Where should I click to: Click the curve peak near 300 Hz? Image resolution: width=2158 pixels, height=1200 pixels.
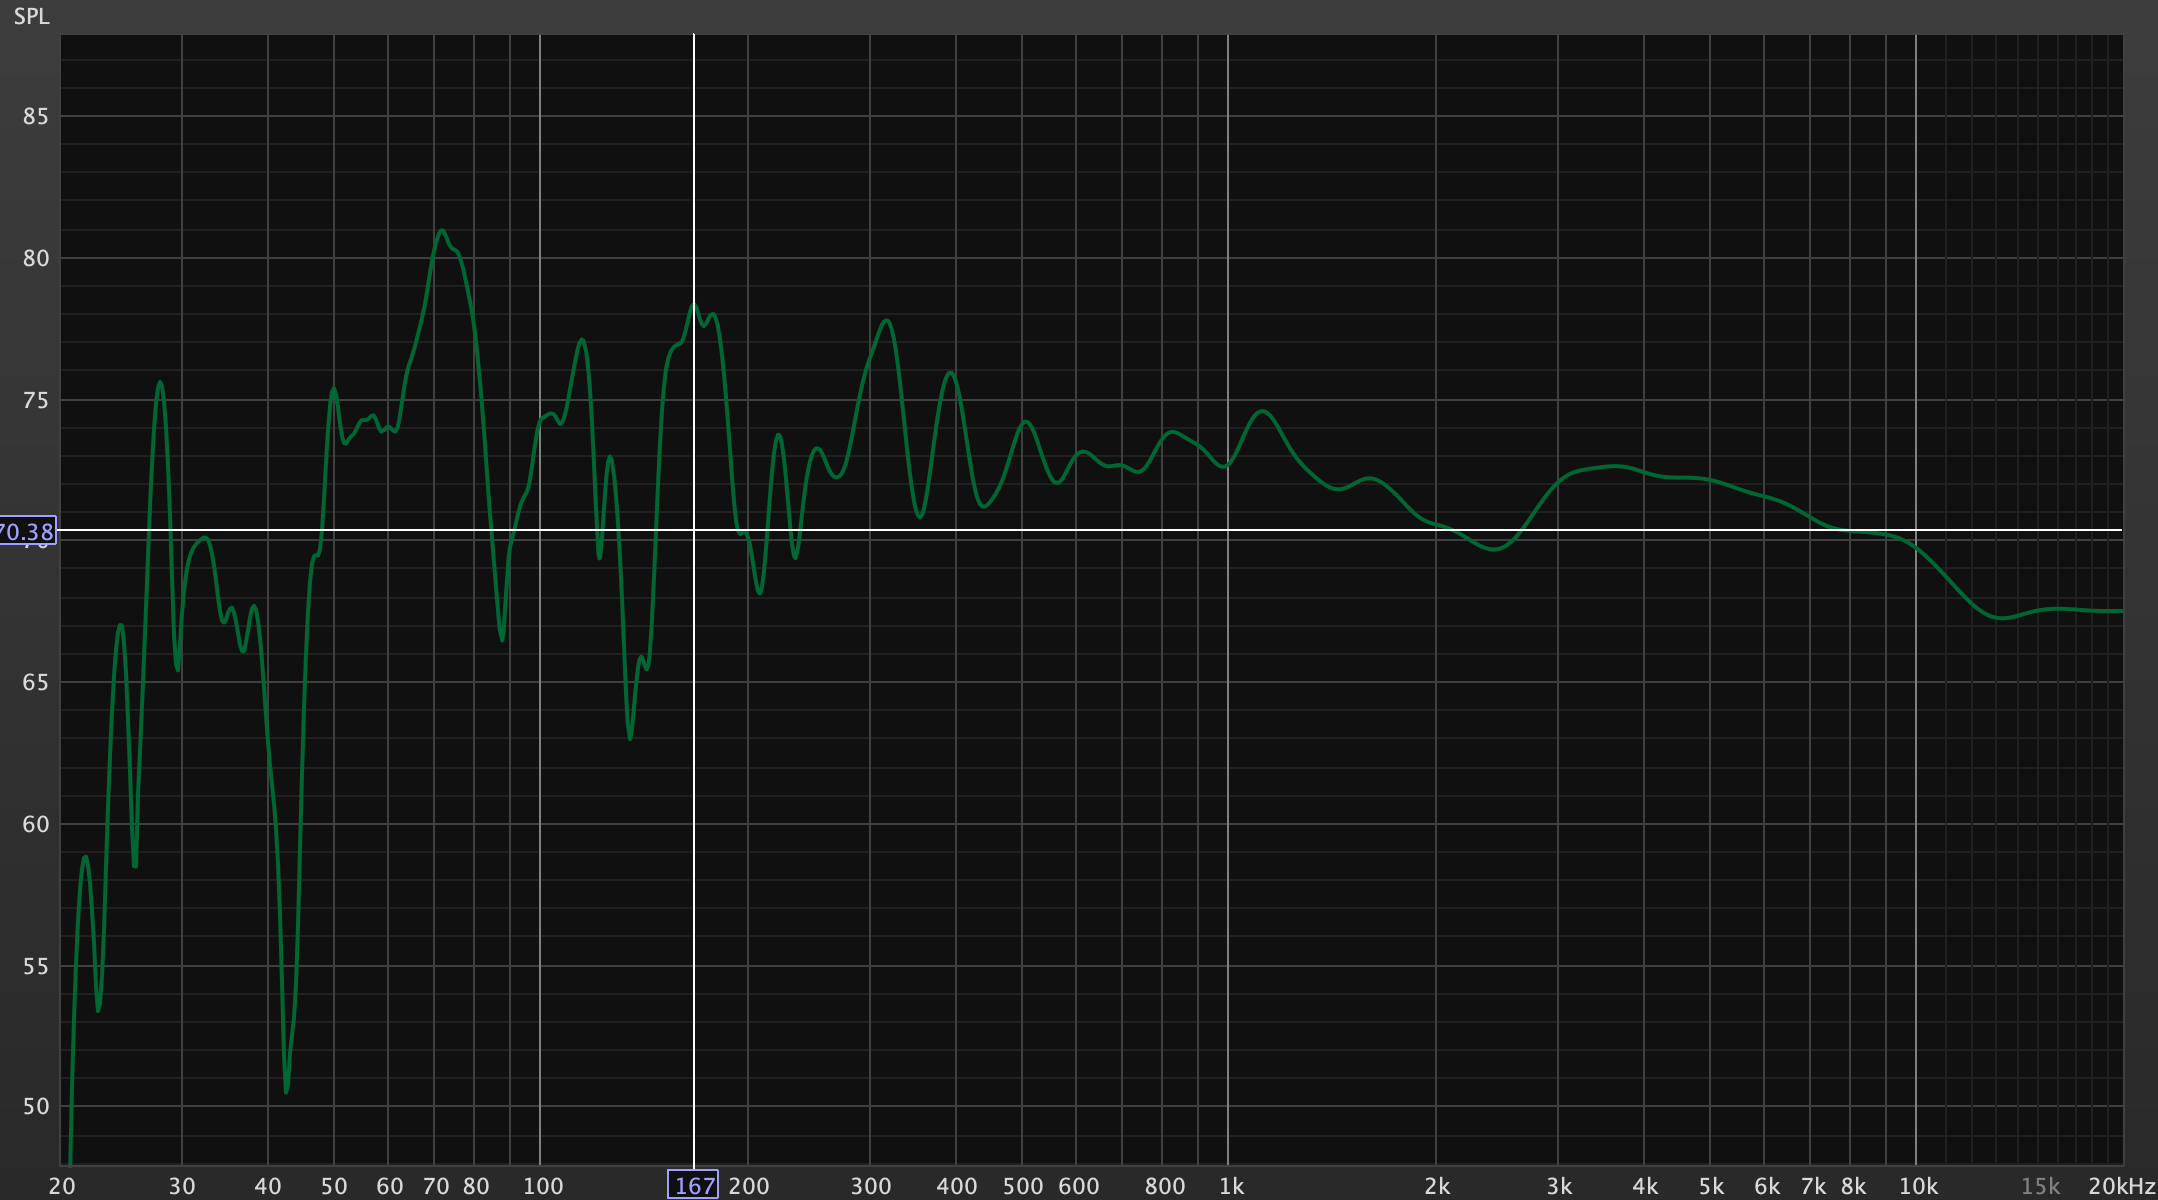(886, 321)
